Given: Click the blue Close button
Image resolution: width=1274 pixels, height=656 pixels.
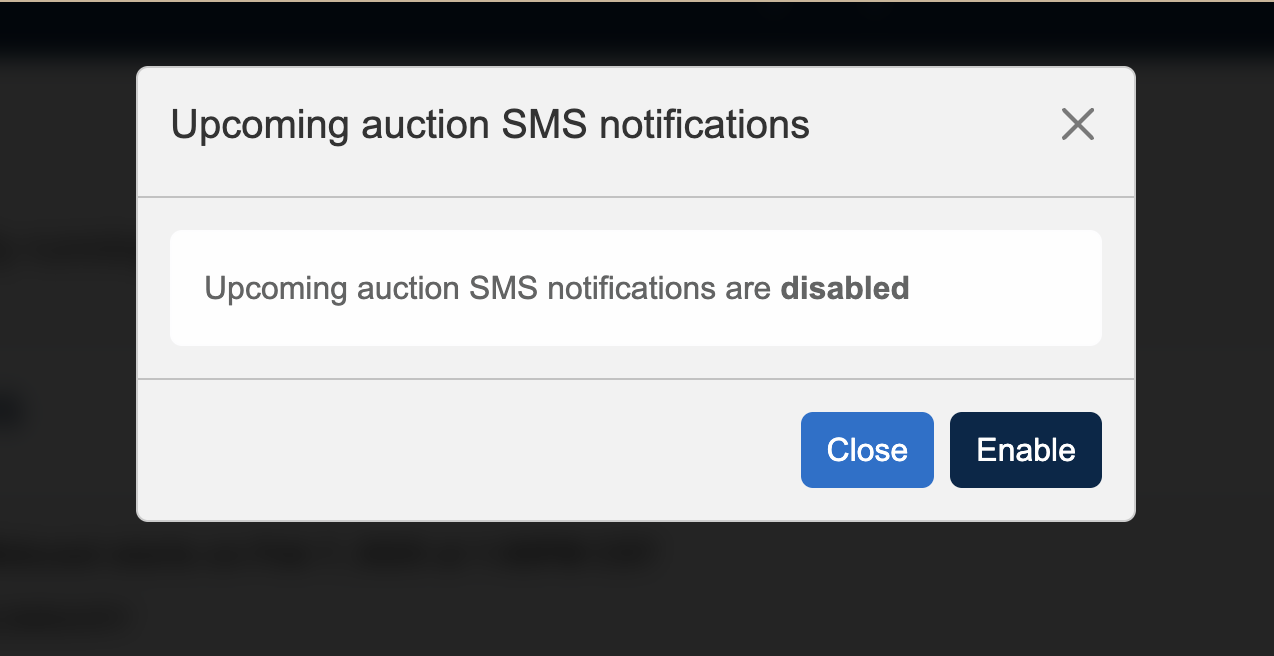Looking at the screenshot, I should click(x=867, y=450).
